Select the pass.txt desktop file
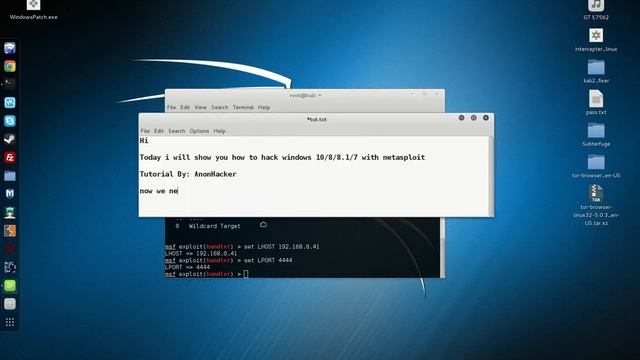This screenshot has height=360, width=640. (x=596, y=102)
